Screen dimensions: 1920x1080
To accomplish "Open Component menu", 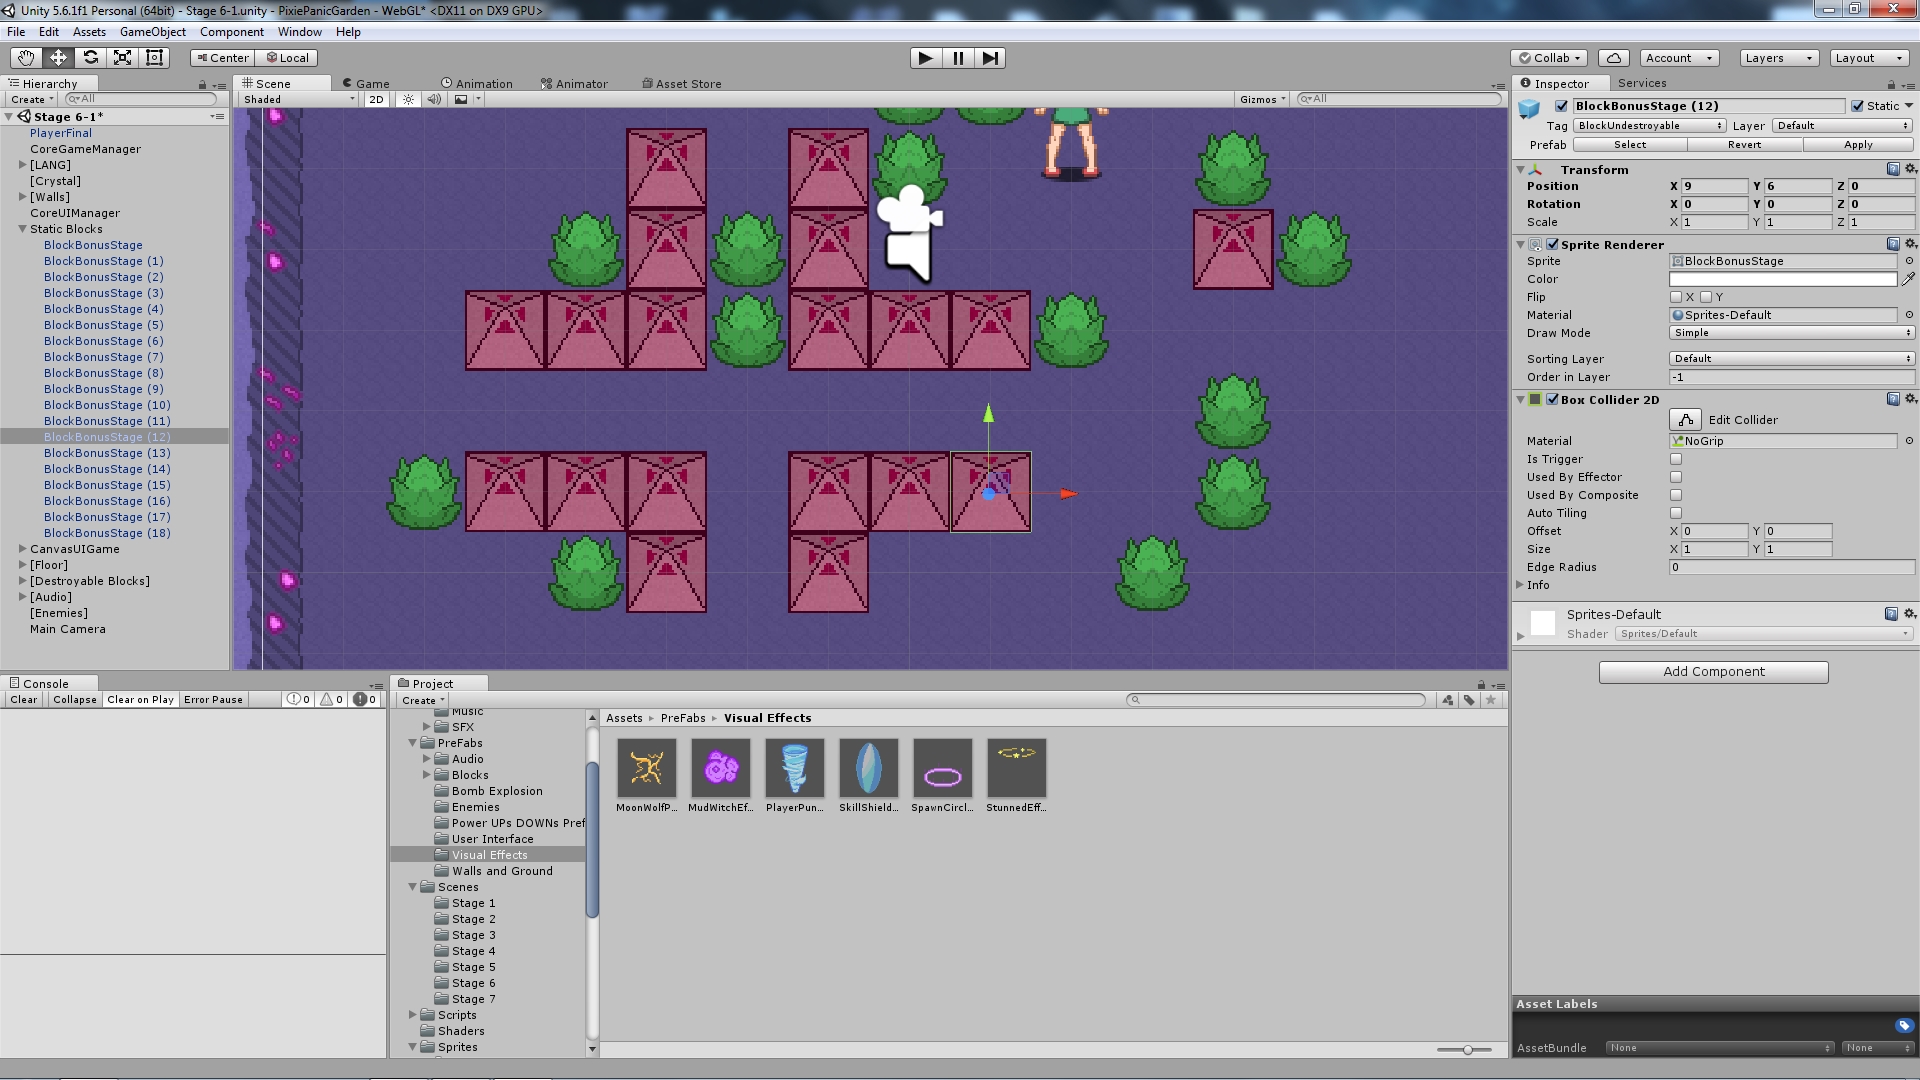I will click(231, 32).
